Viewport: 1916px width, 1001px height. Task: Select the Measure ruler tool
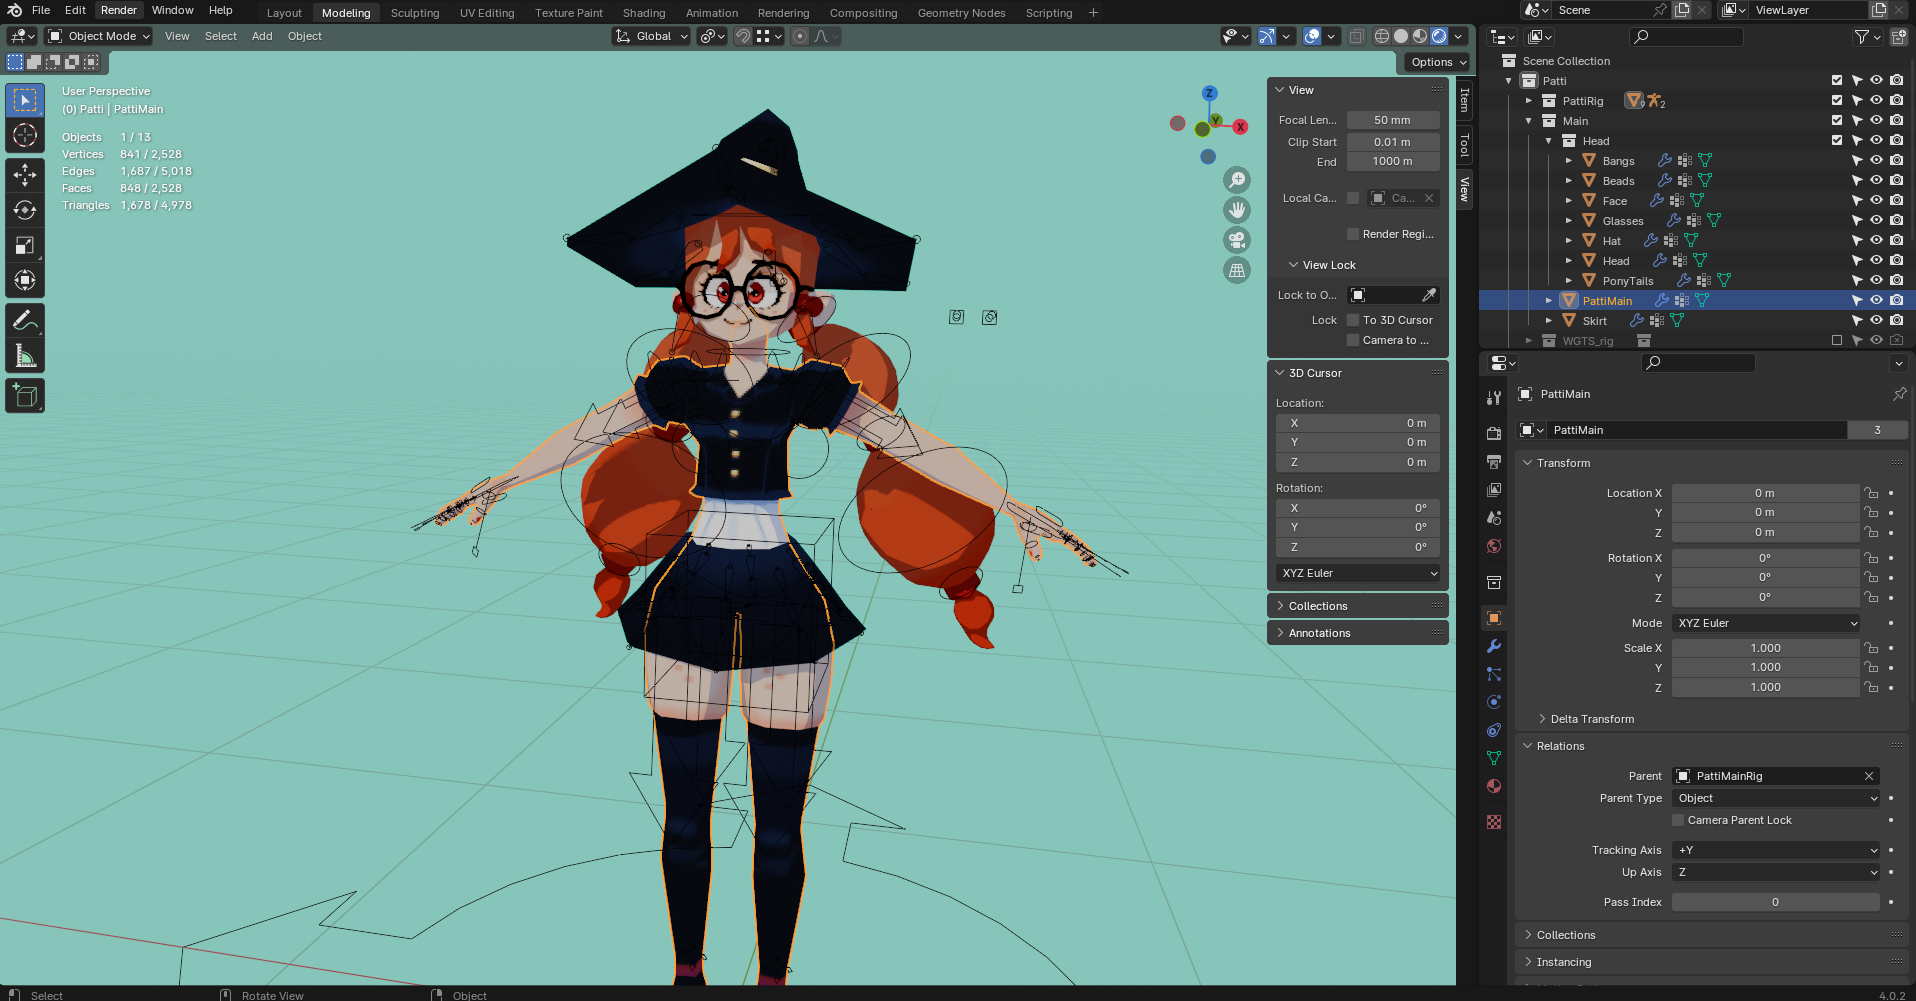[x=25, y=357]
